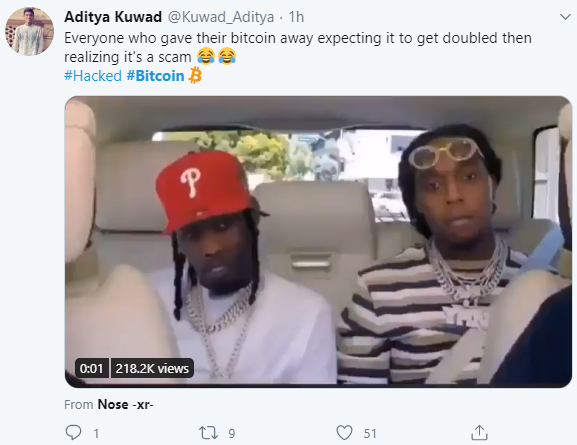Click the retweet count 9
This screenshot has height=445, width=577.
[x=231, y=434]
